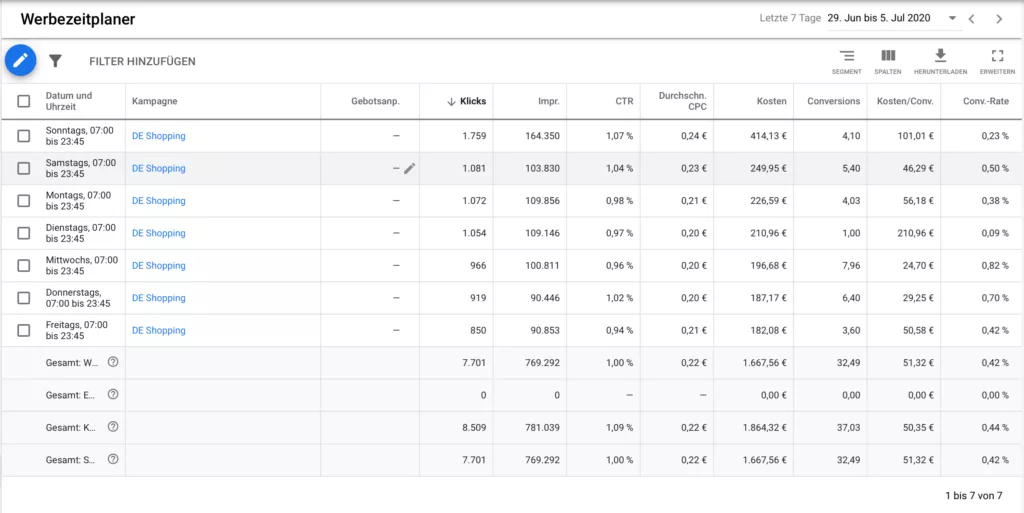Check the Sonntags row checkbox

pyautogui.click(x=24, y=136)
